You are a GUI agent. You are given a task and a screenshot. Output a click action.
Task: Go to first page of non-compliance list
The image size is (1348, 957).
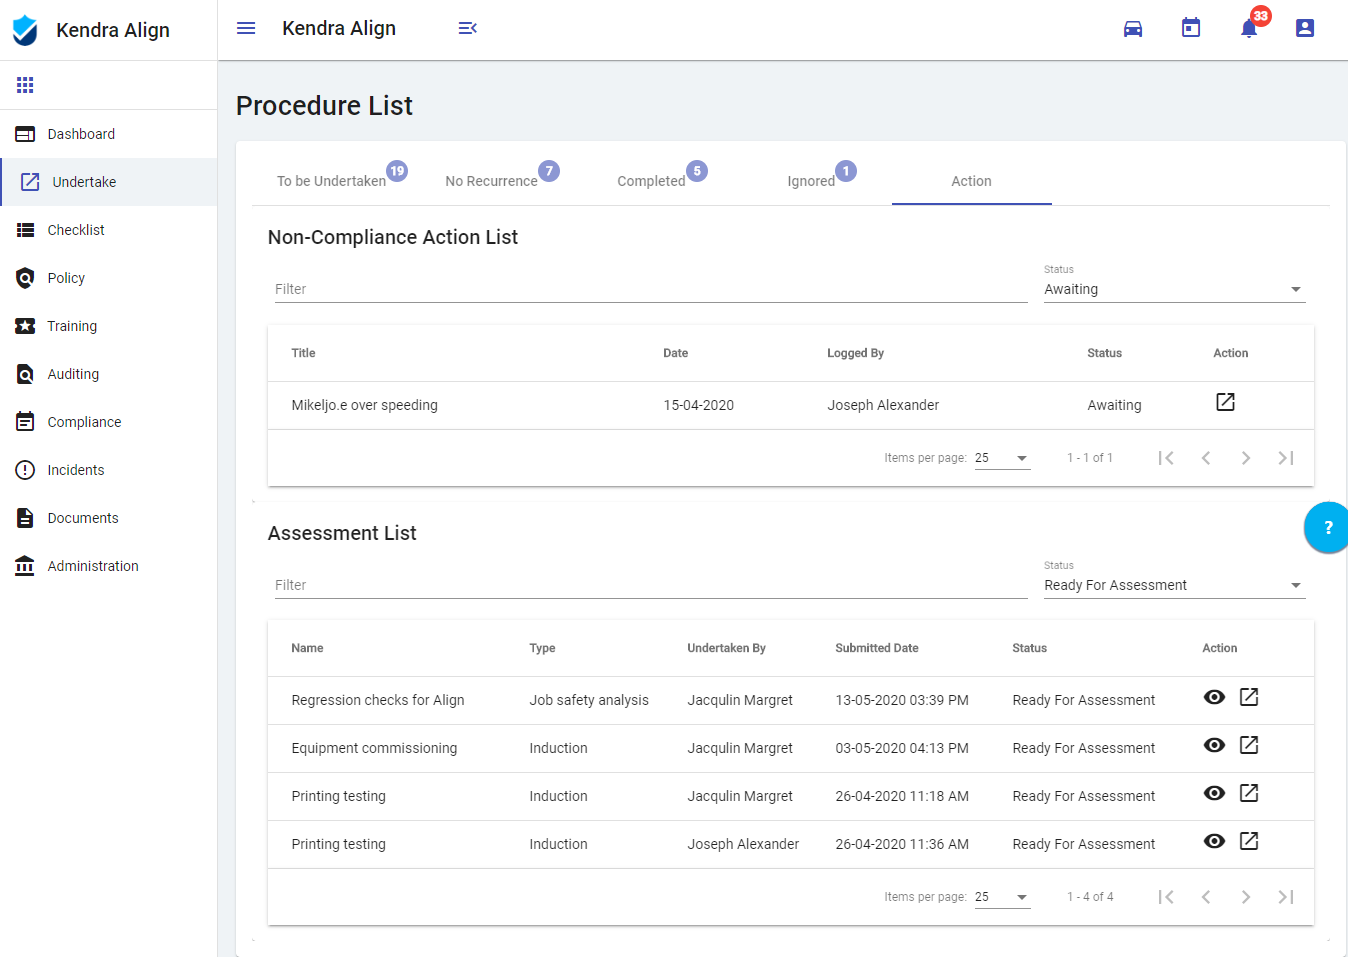click(1166, 458)
